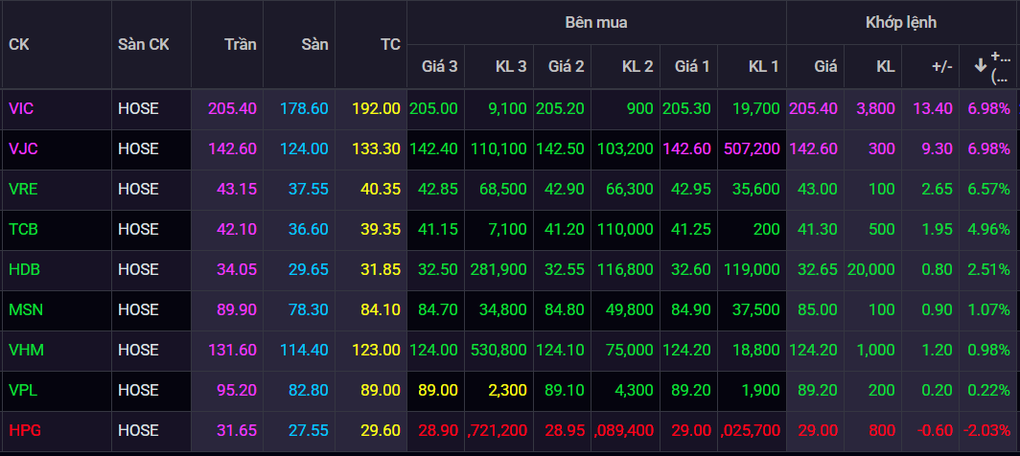Click the VRE ticker in CK column
This screenshot has width=1020, height=456.
point(24,189)
